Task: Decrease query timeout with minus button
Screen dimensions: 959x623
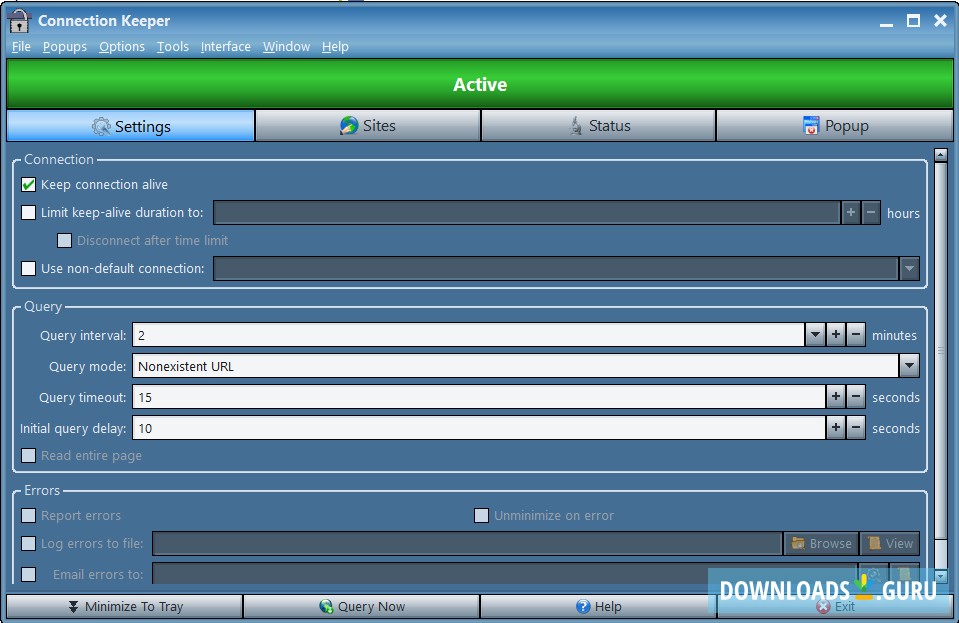Action: coord(856,397)
